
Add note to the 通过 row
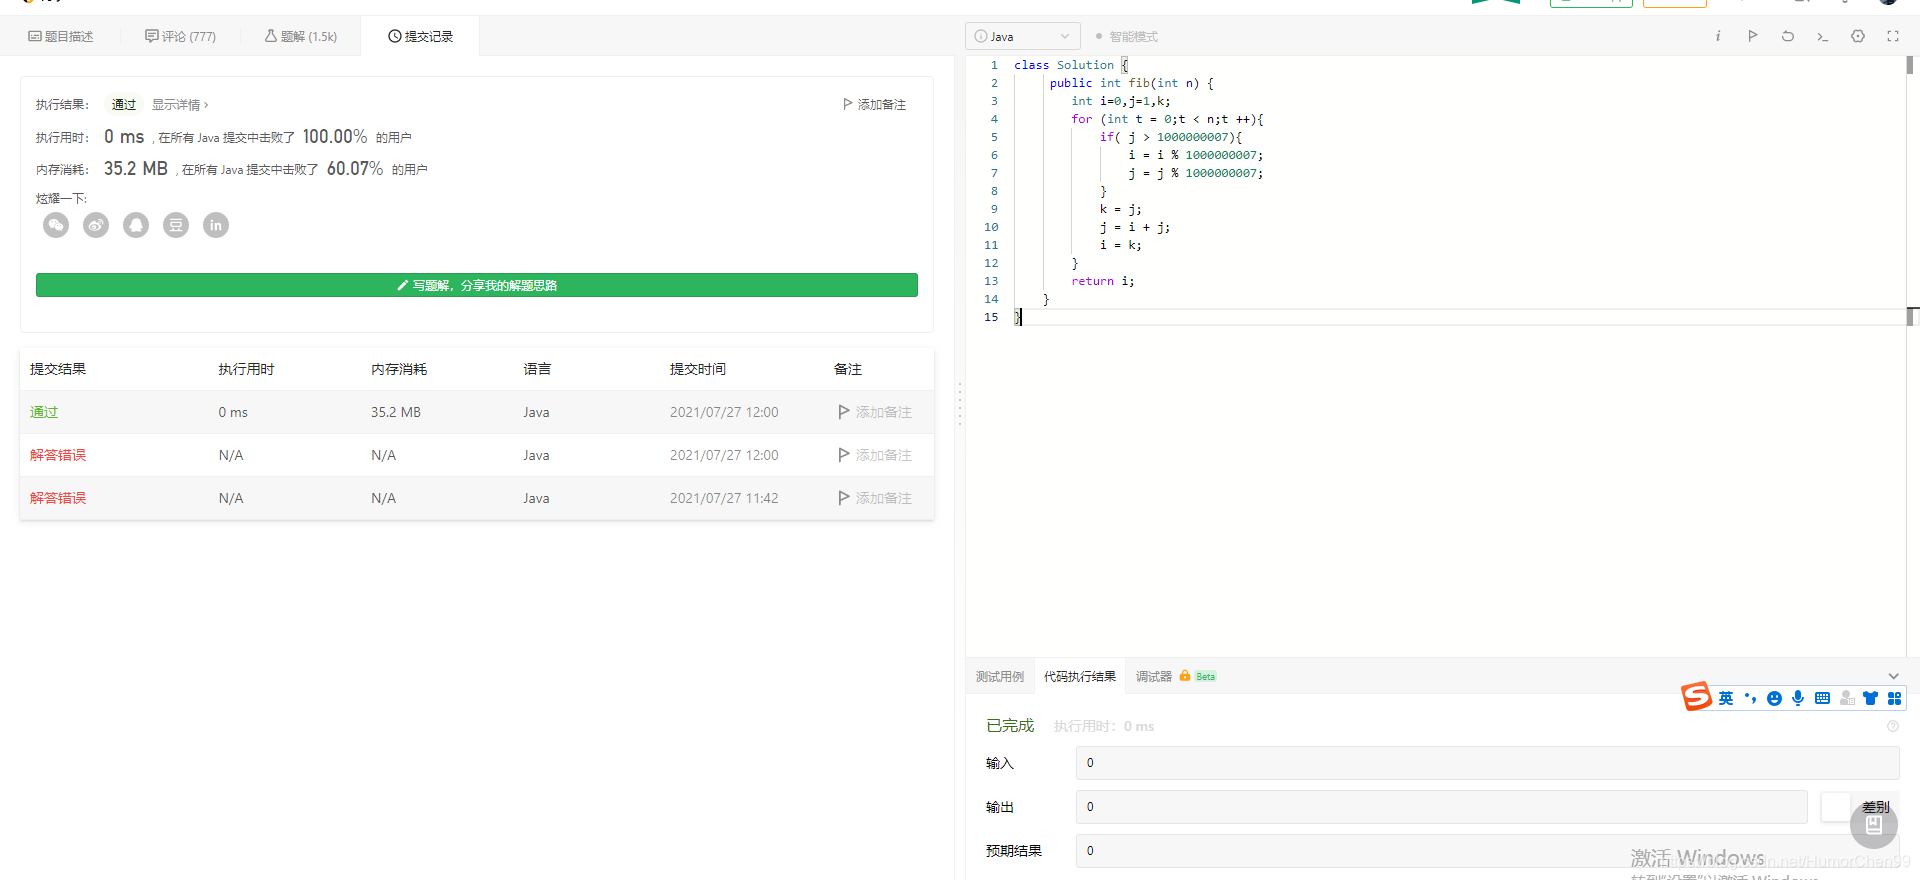[x=875, y=412]
